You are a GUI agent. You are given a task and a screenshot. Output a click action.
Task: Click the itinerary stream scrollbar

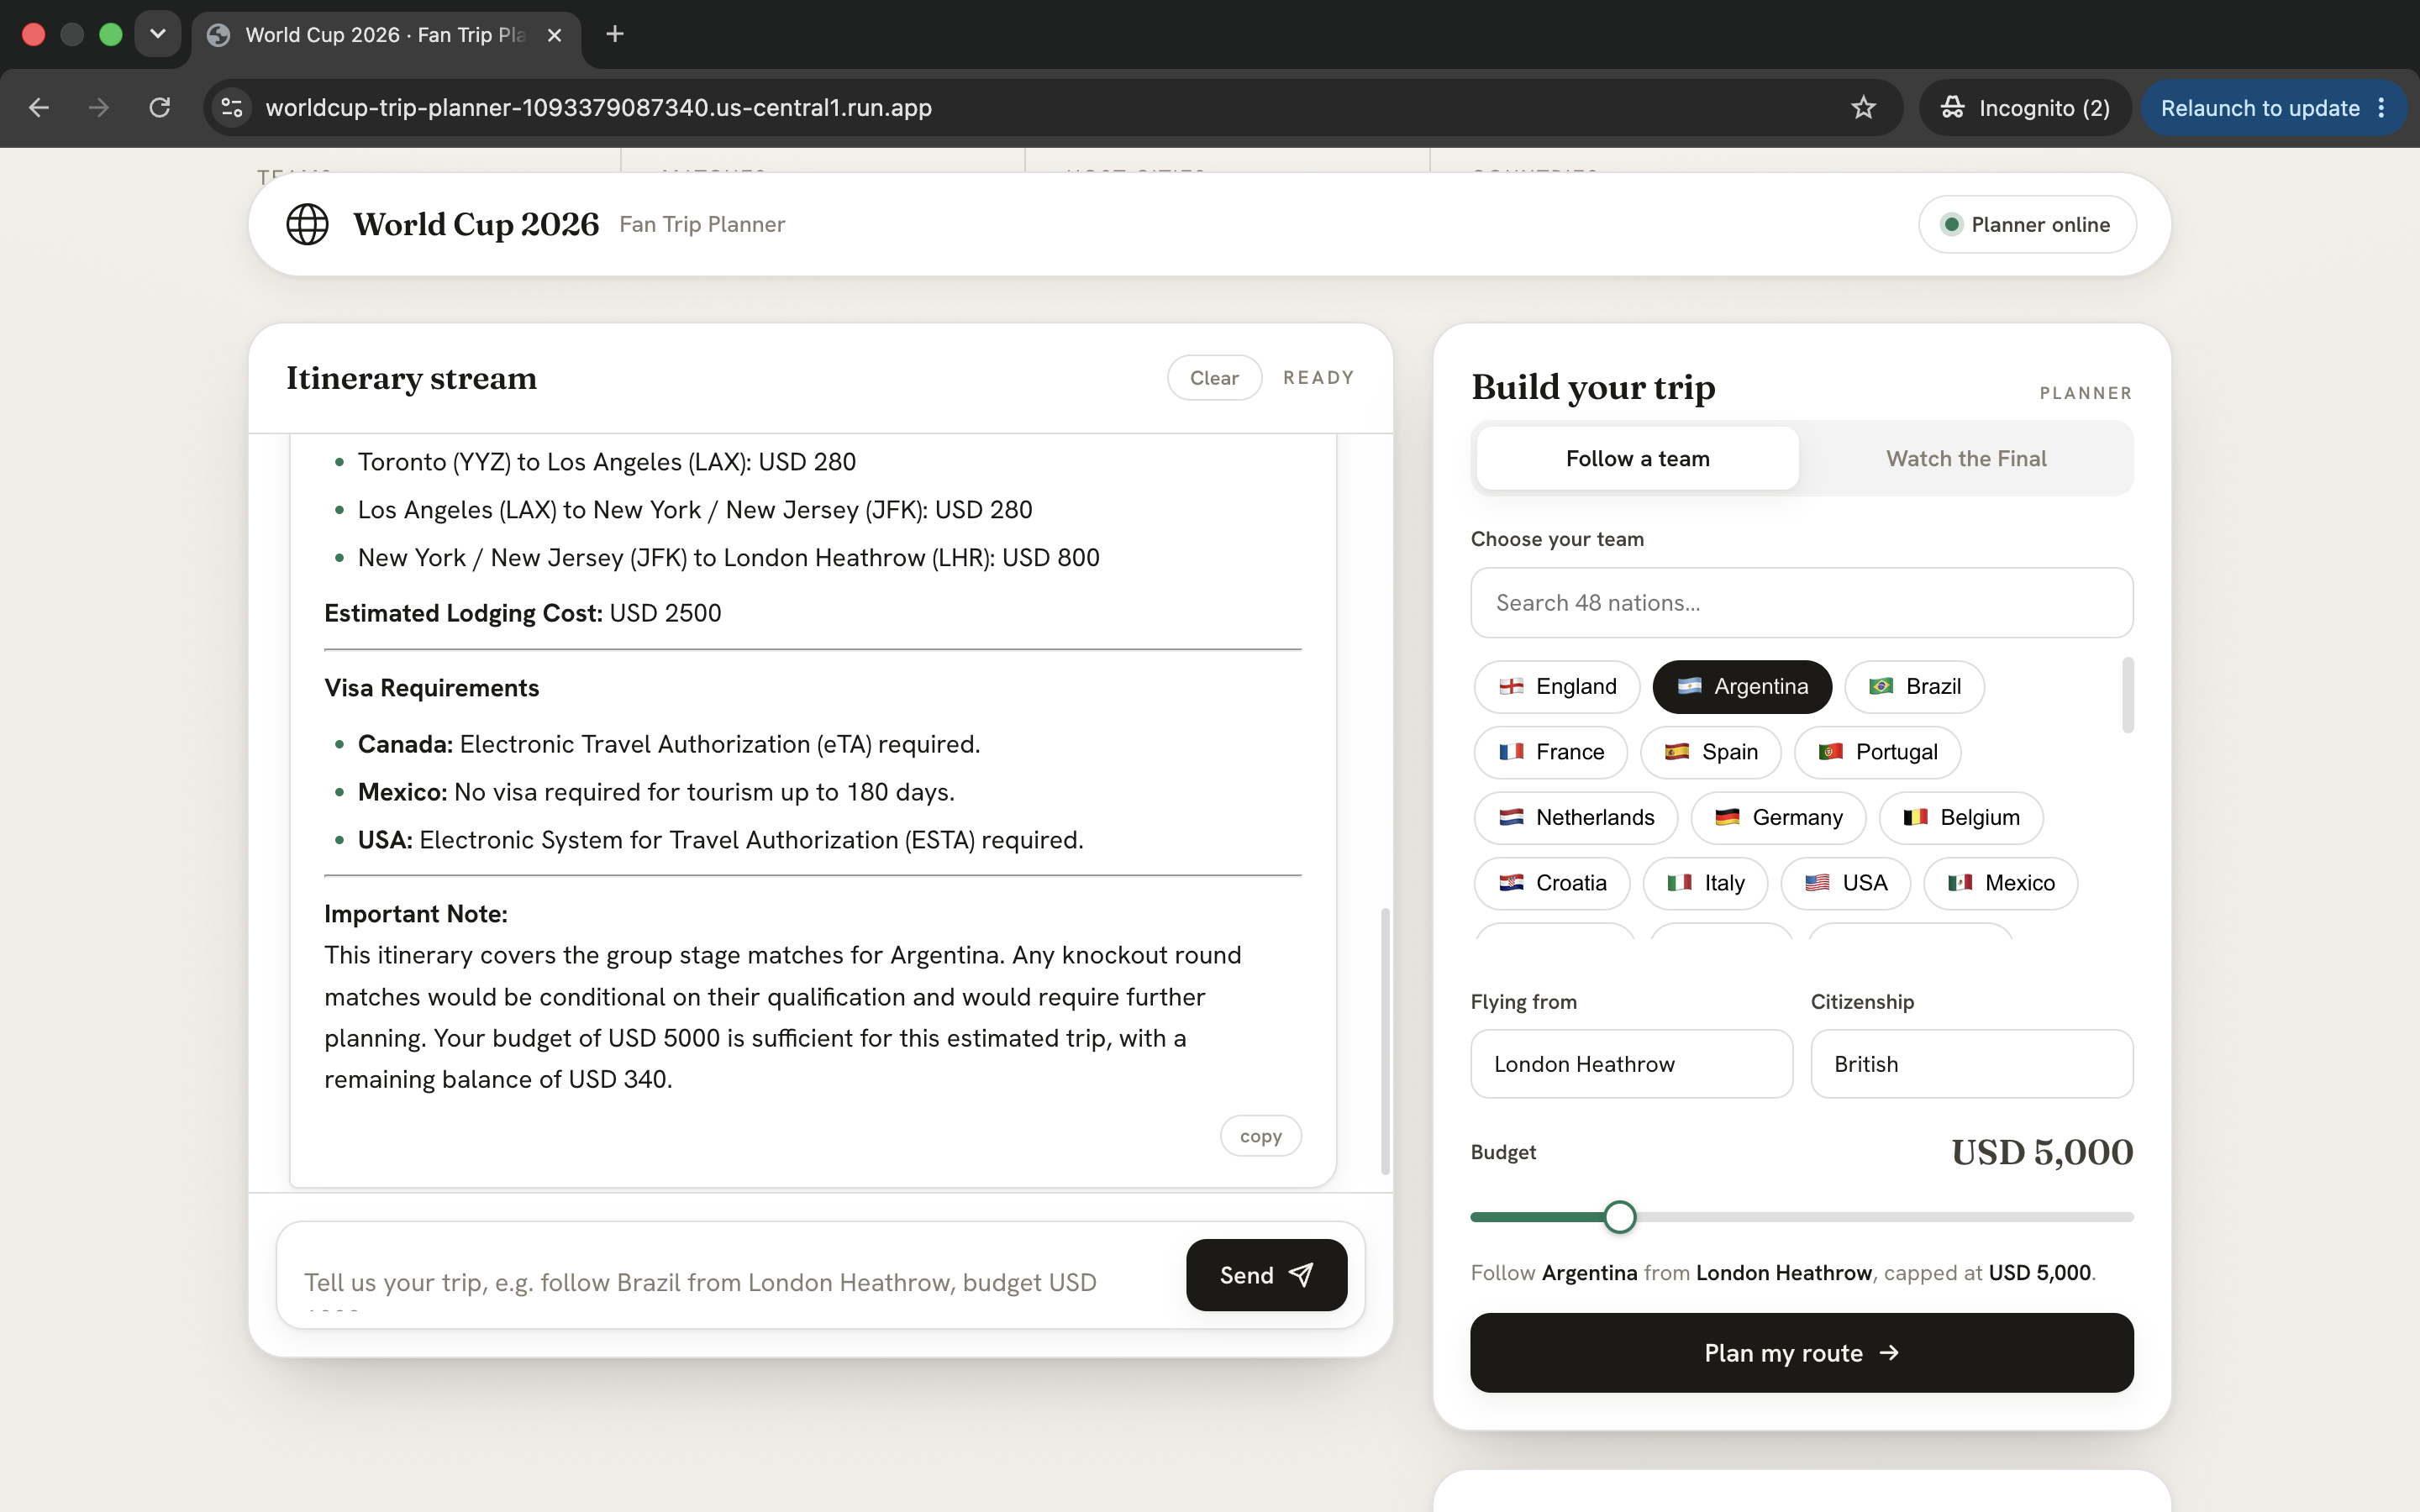pos(1385,1040)
